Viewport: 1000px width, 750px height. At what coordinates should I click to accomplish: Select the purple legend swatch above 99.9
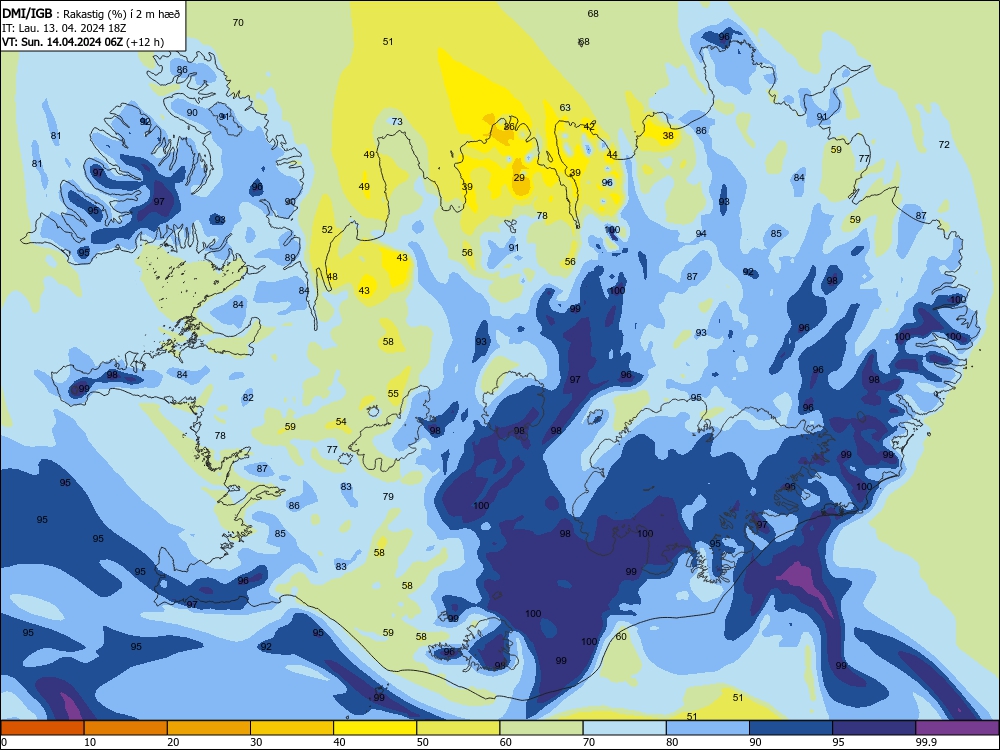[x=957, y=728]
